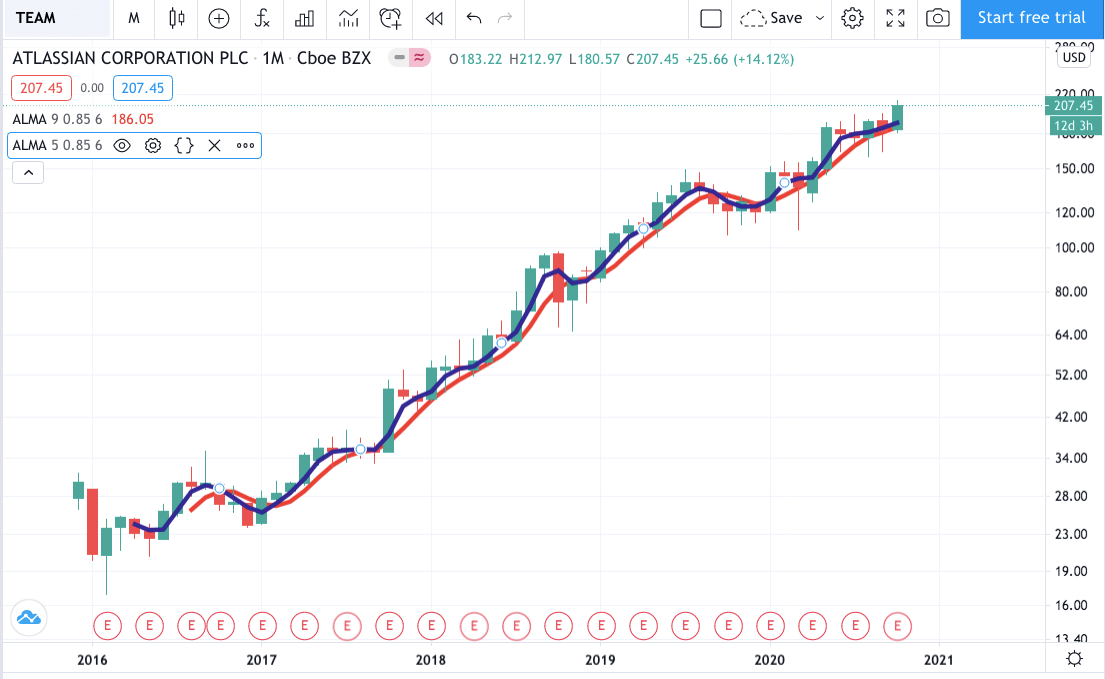
Task: Create an alert with the alarm clock icon
Action: click(x=390, y=18)
